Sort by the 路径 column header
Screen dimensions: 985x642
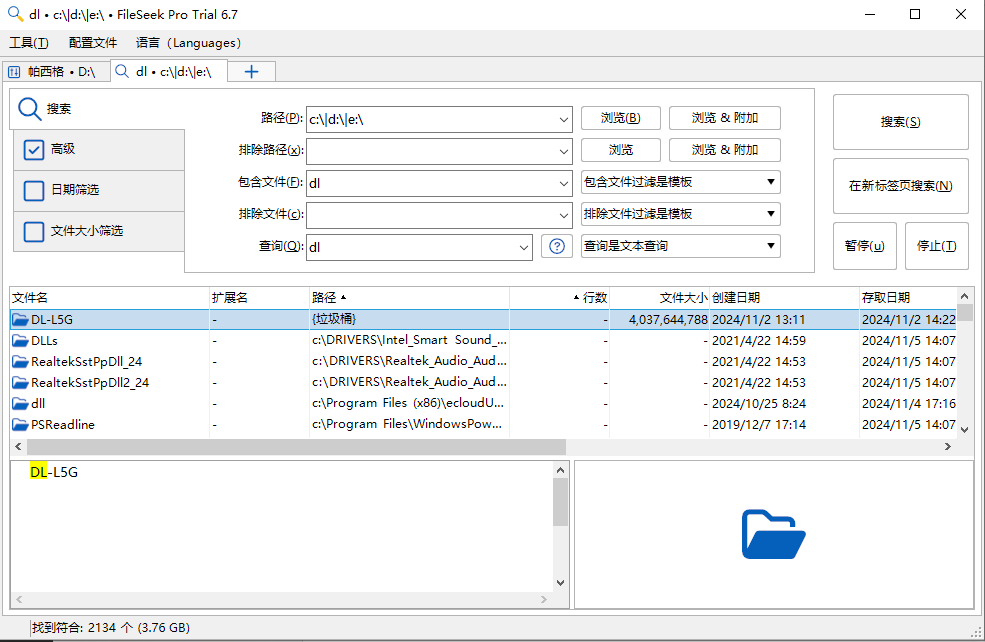(x=409, y=298)
